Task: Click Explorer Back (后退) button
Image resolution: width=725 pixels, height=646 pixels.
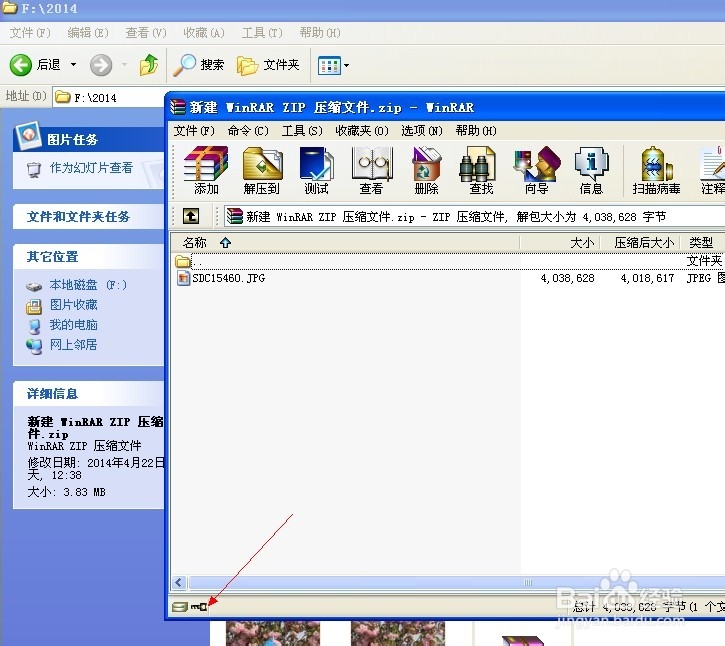Action: click(x=36, y=65)
